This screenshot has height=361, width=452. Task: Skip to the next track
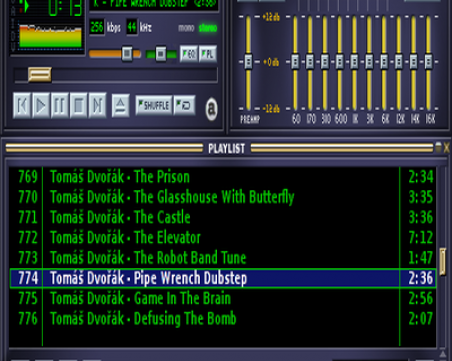[x=97, y=106]
